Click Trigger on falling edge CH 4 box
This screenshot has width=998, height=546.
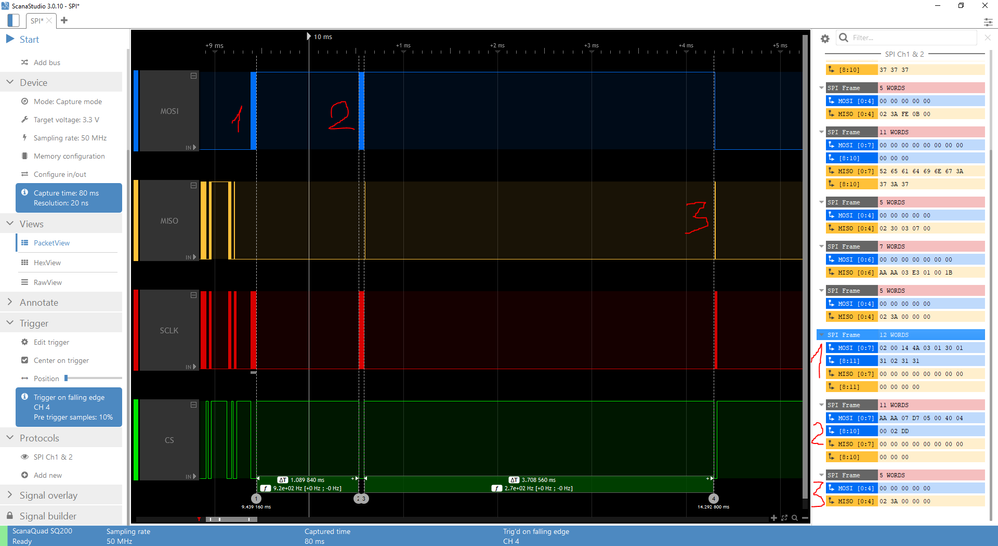pyautogui.click(x=69, y=407)
